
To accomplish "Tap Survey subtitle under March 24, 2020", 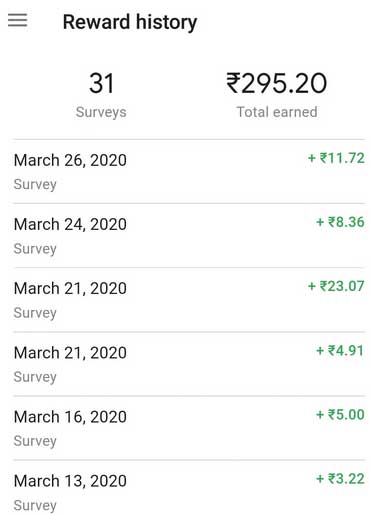I will [x=35, y=249].
